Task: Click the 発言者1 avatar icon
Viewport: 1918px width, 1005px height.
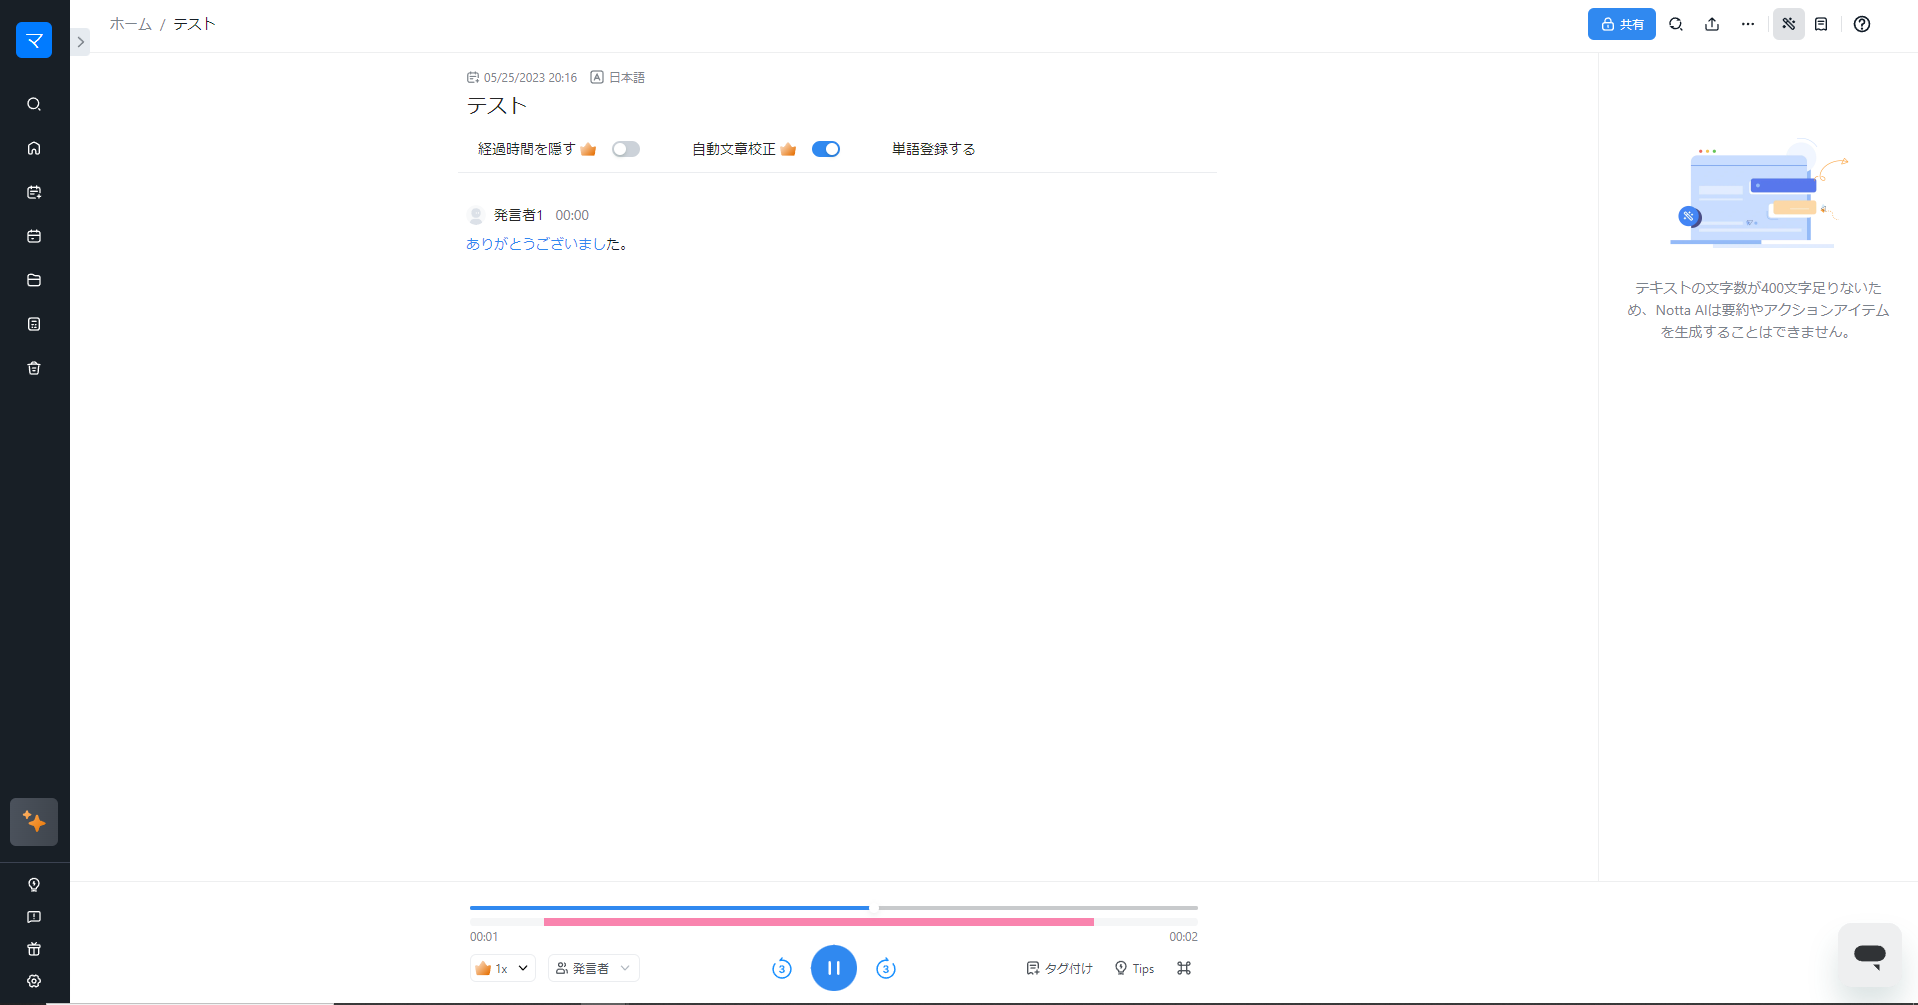Action: coord(476,215)
